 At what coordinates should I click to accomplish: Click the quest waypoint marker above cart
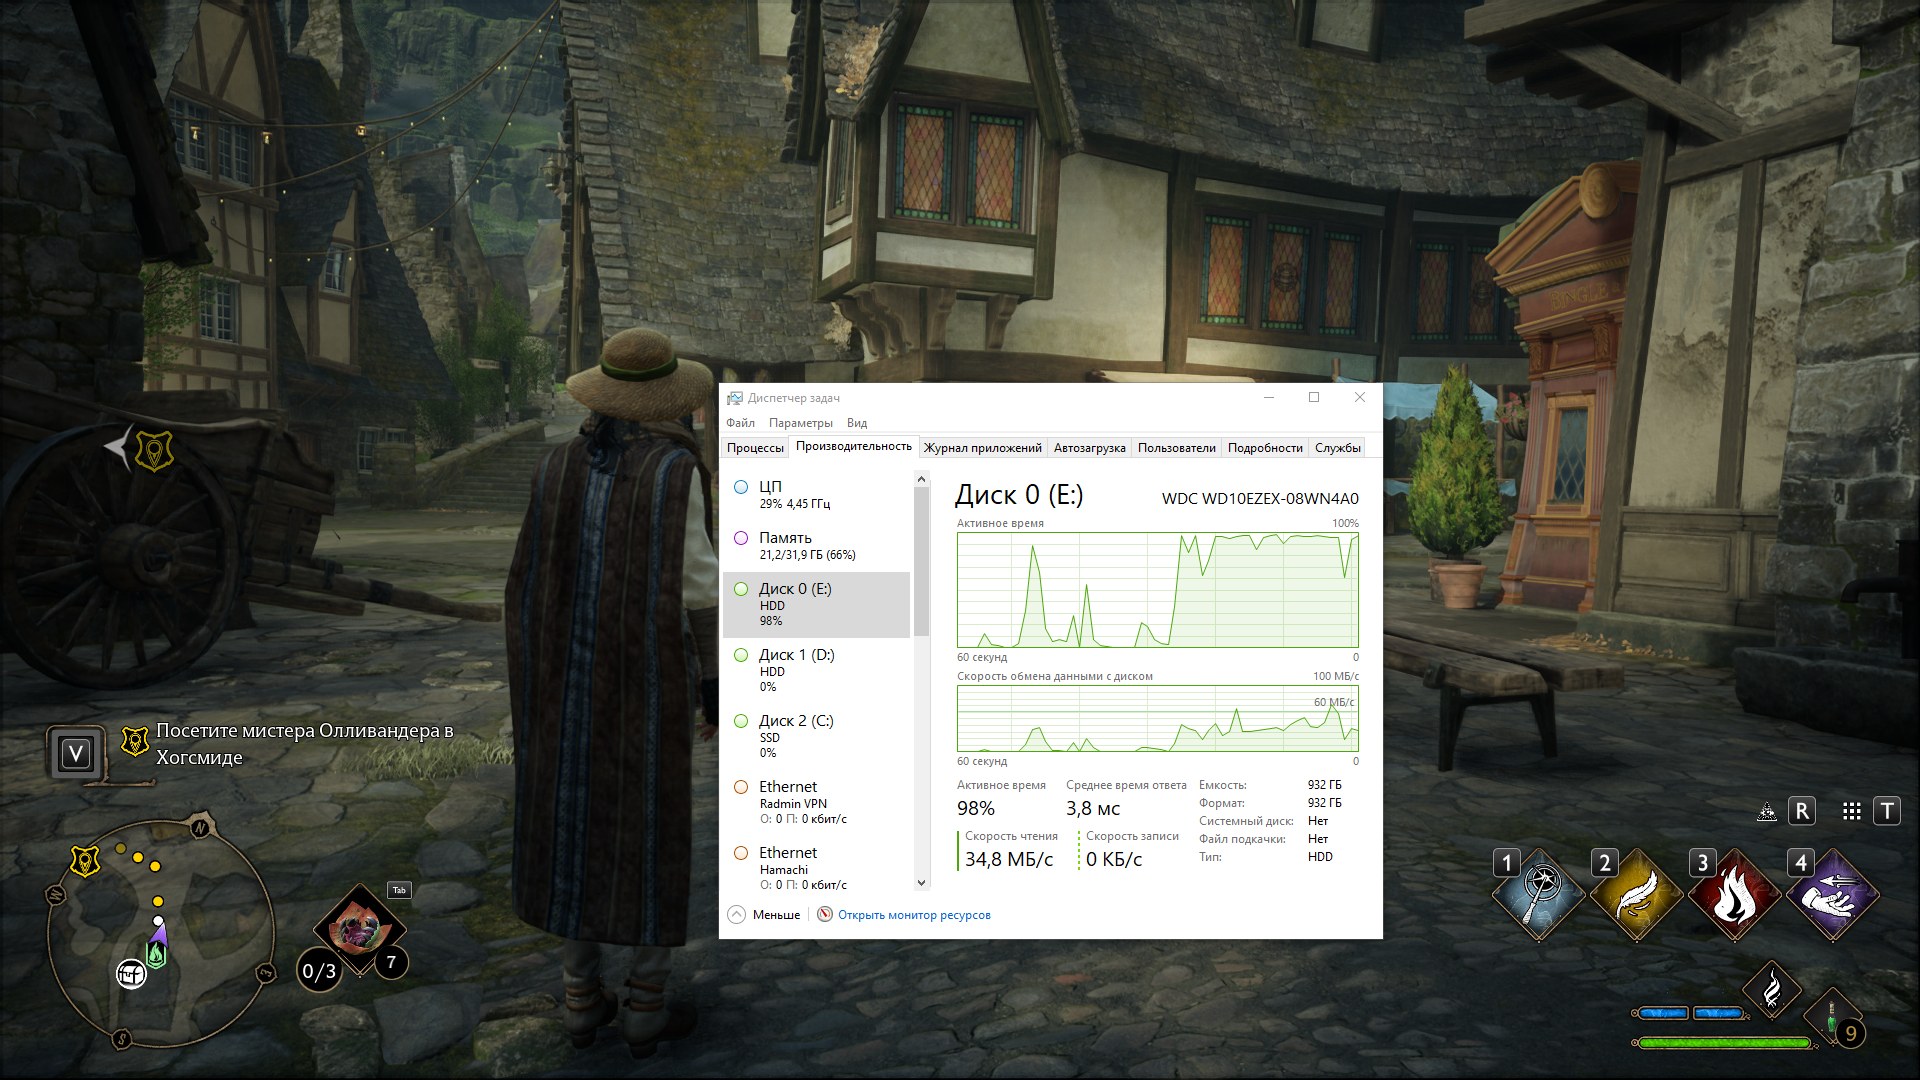click(153, 450)
